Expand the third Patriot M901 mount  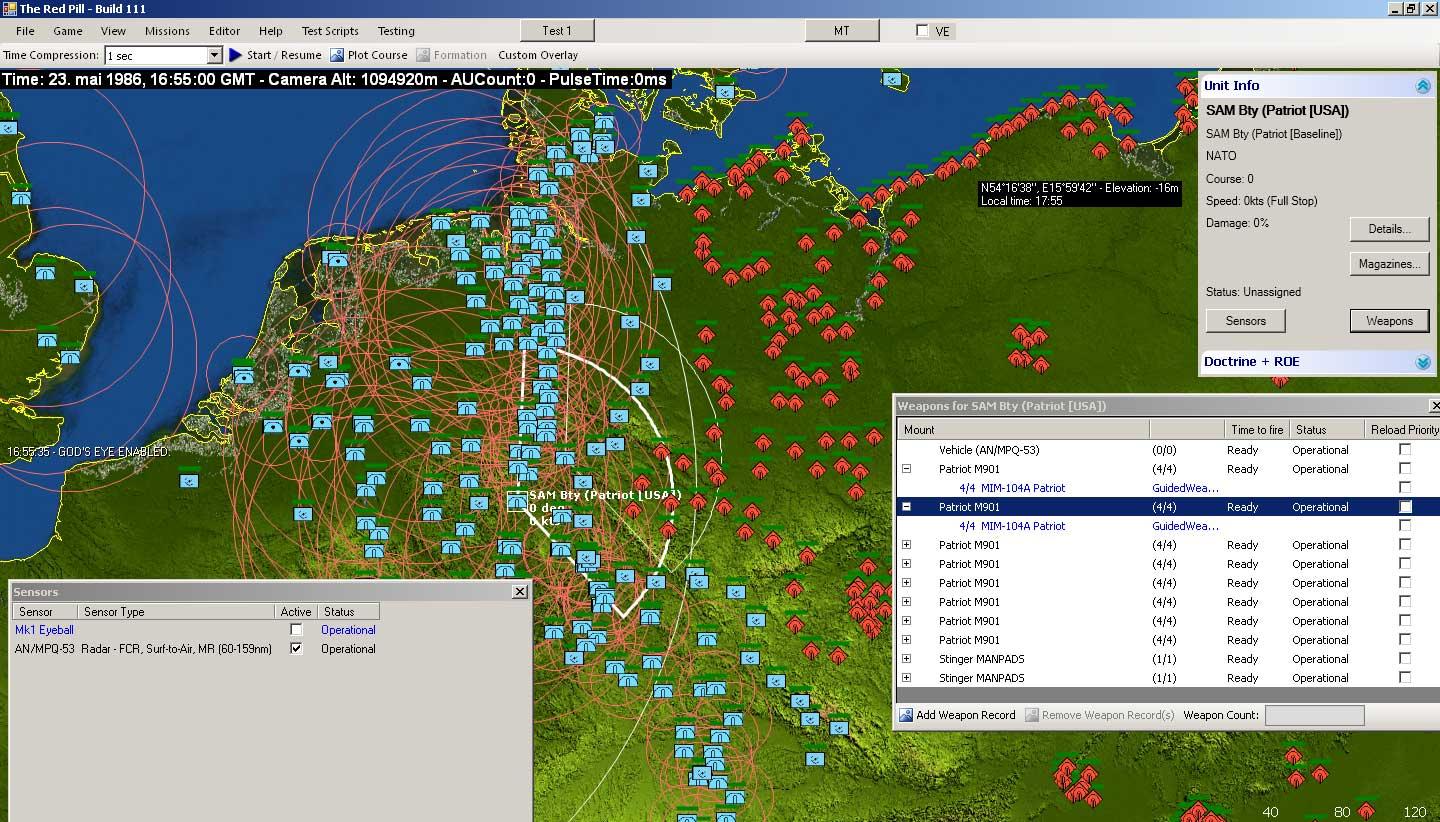coord(907,545)
